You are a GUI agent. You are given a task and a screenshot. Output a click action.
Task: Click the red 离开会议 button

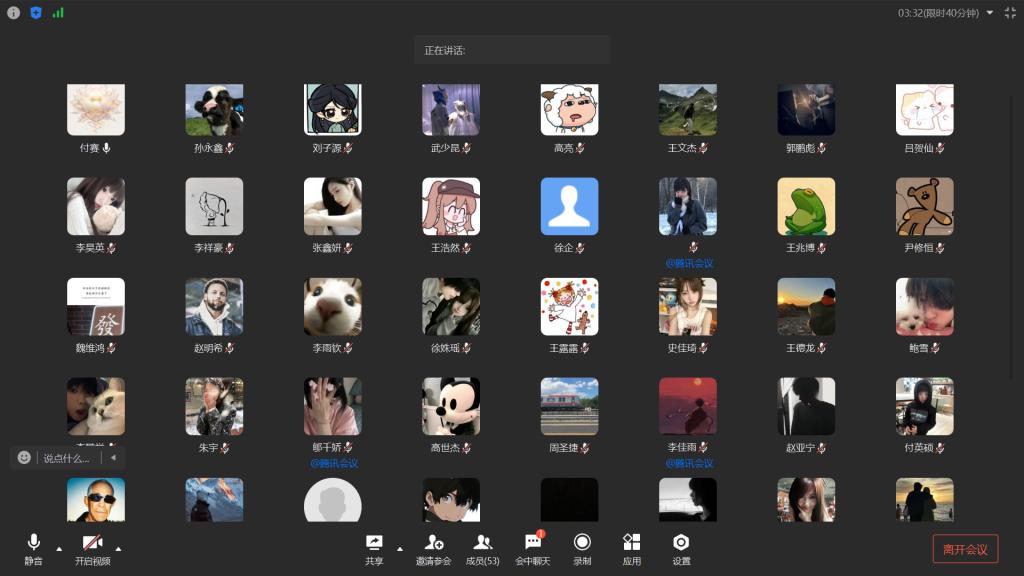pos(964,549)
